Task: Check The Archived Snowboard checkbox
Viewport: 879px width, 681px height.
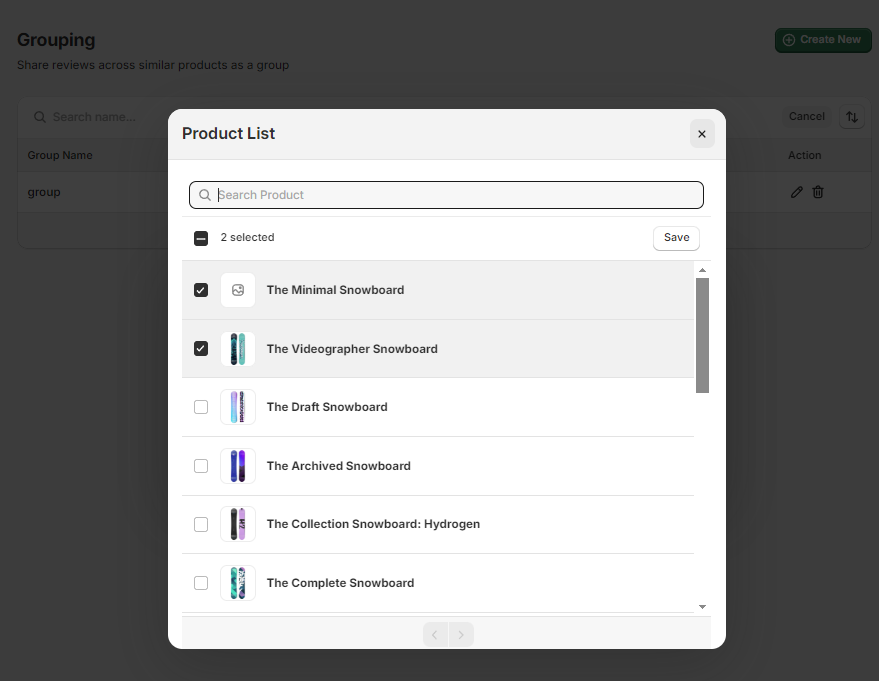Action: coord(201,466)
